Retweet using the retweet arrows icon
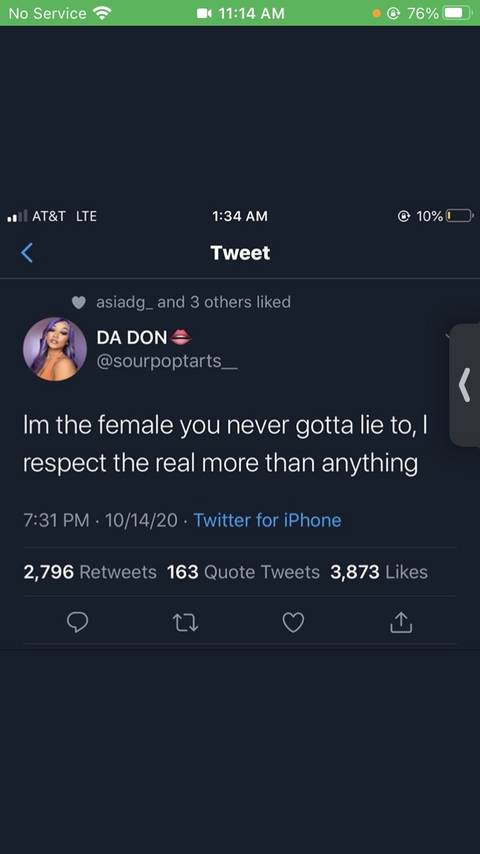 coord(185,623)
